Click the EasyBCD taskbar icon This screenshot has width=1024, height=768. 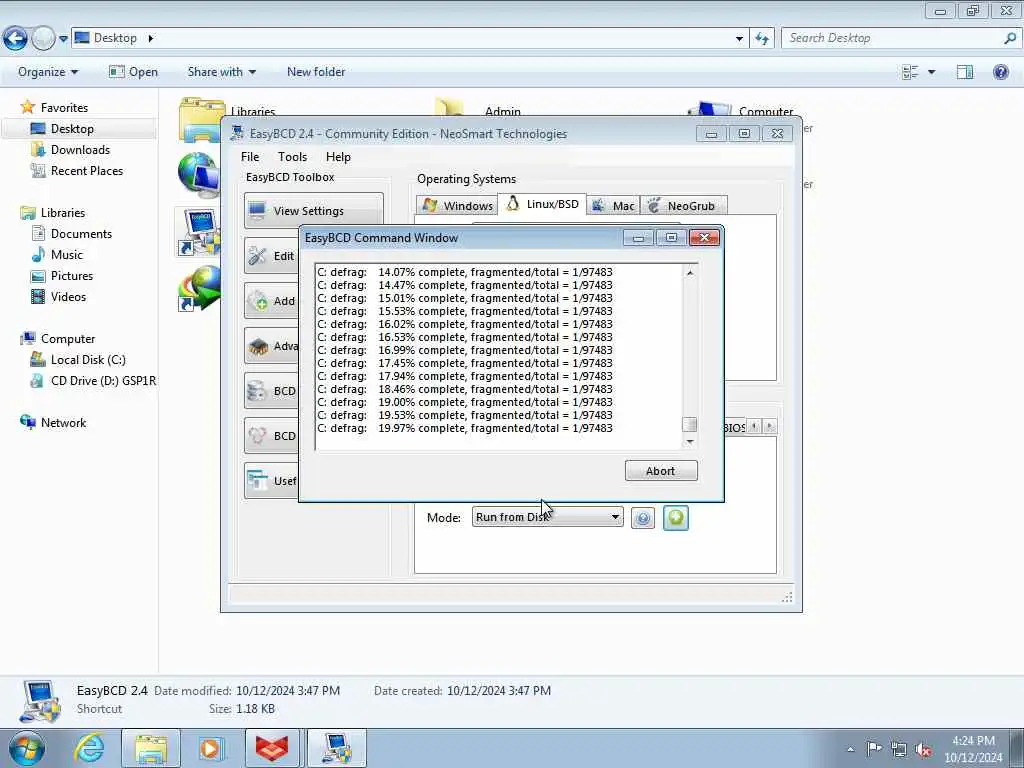pos(336,748)
